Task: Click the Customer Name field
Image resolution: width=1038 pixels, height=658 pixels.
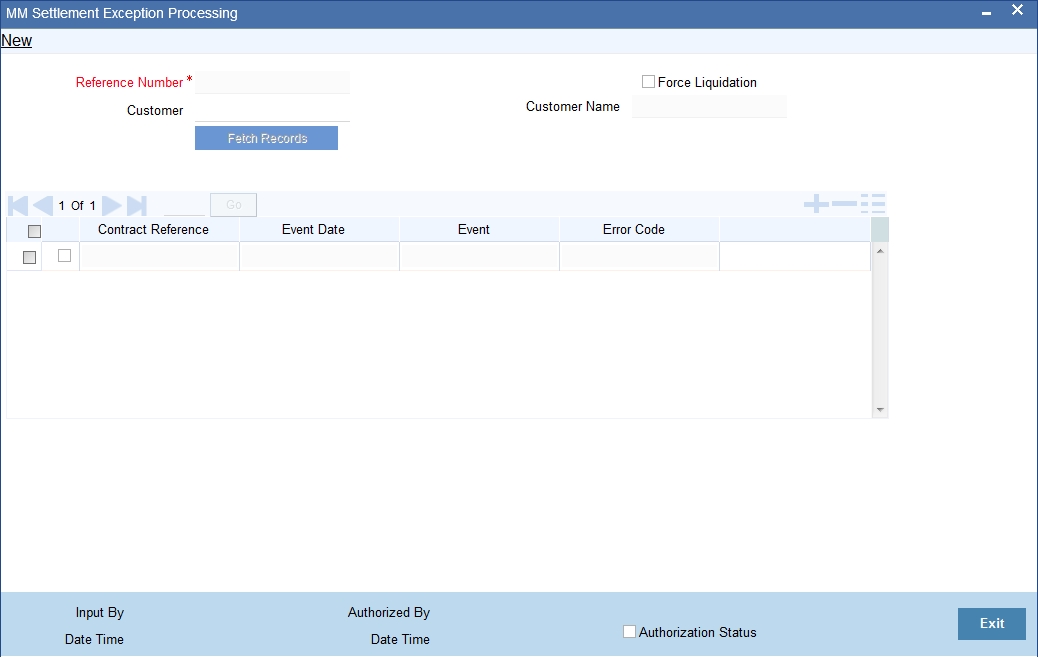Action: 709,106
